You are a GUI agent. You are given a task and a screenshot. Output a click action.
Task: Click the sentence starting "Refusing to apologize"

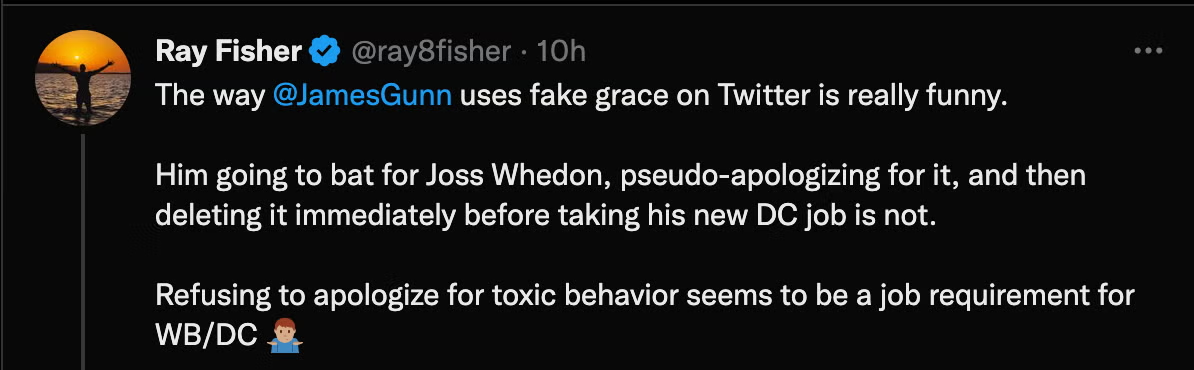(x=644, y=297)
